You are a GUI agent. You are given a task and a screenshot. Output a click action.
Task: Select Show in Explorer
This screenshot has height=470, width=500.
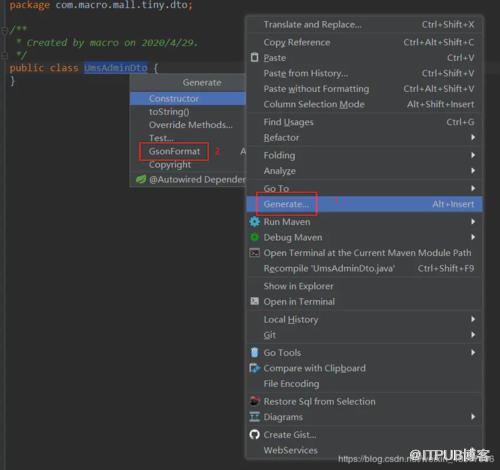[364, 286]
